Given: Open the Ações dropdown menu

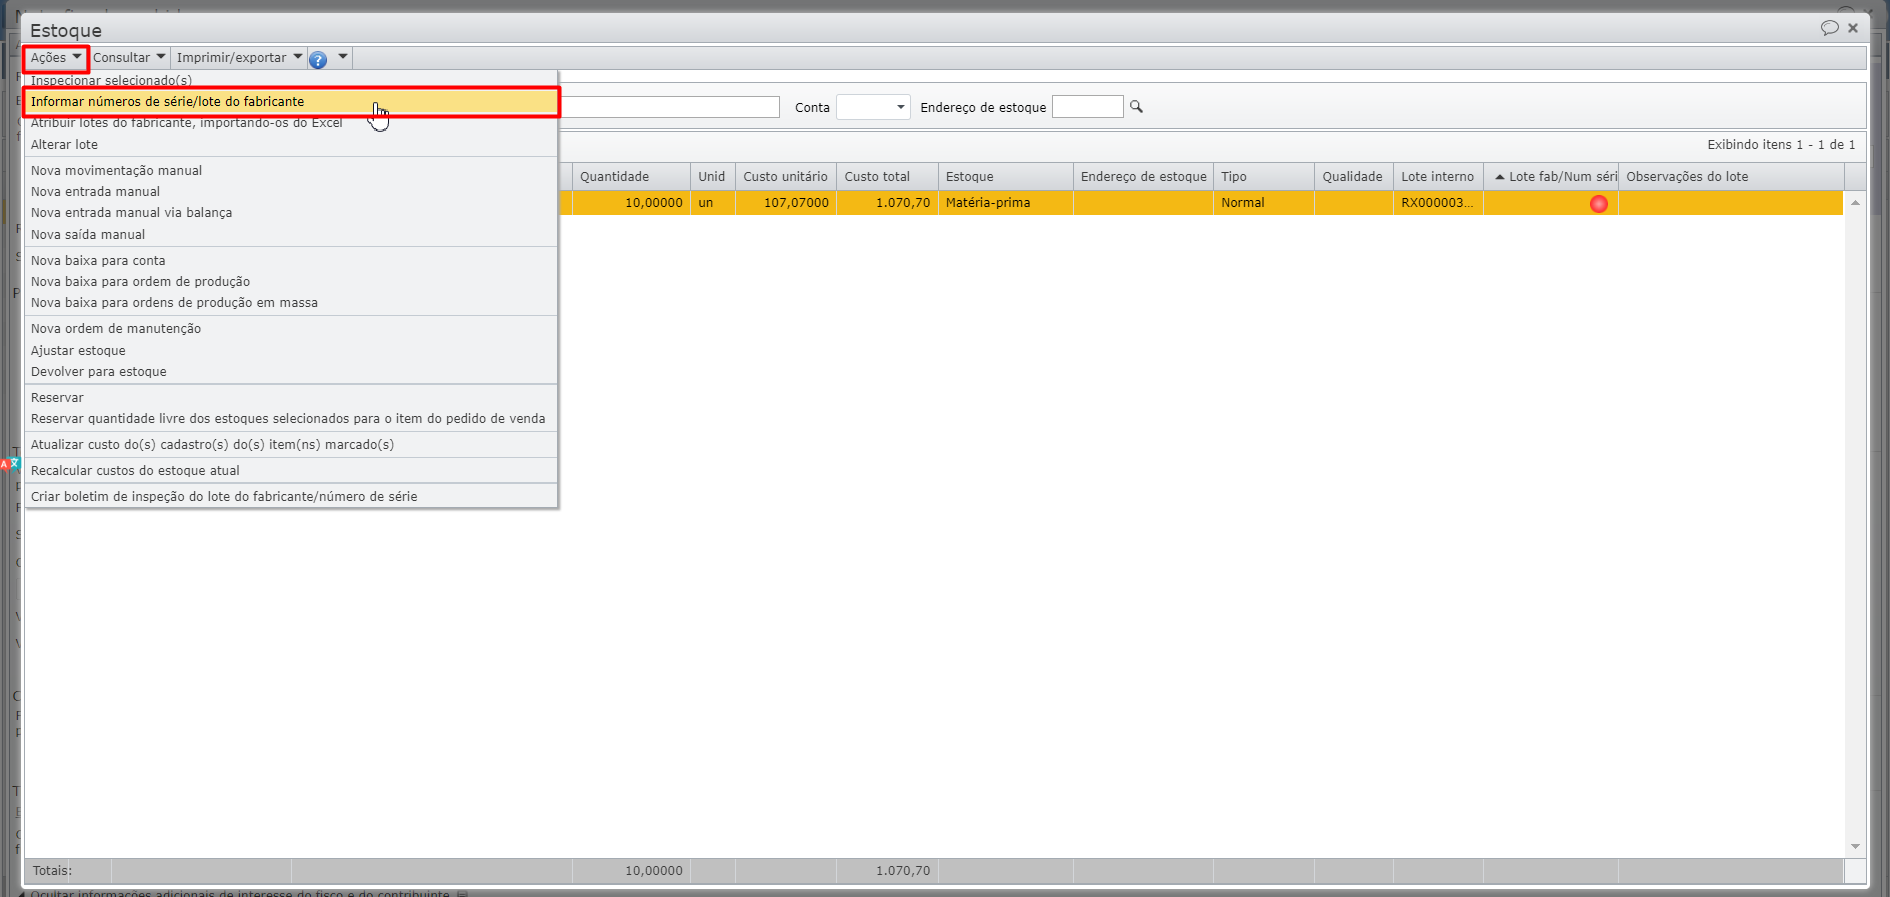Looking at the screenshot, I should coord(56,58).
